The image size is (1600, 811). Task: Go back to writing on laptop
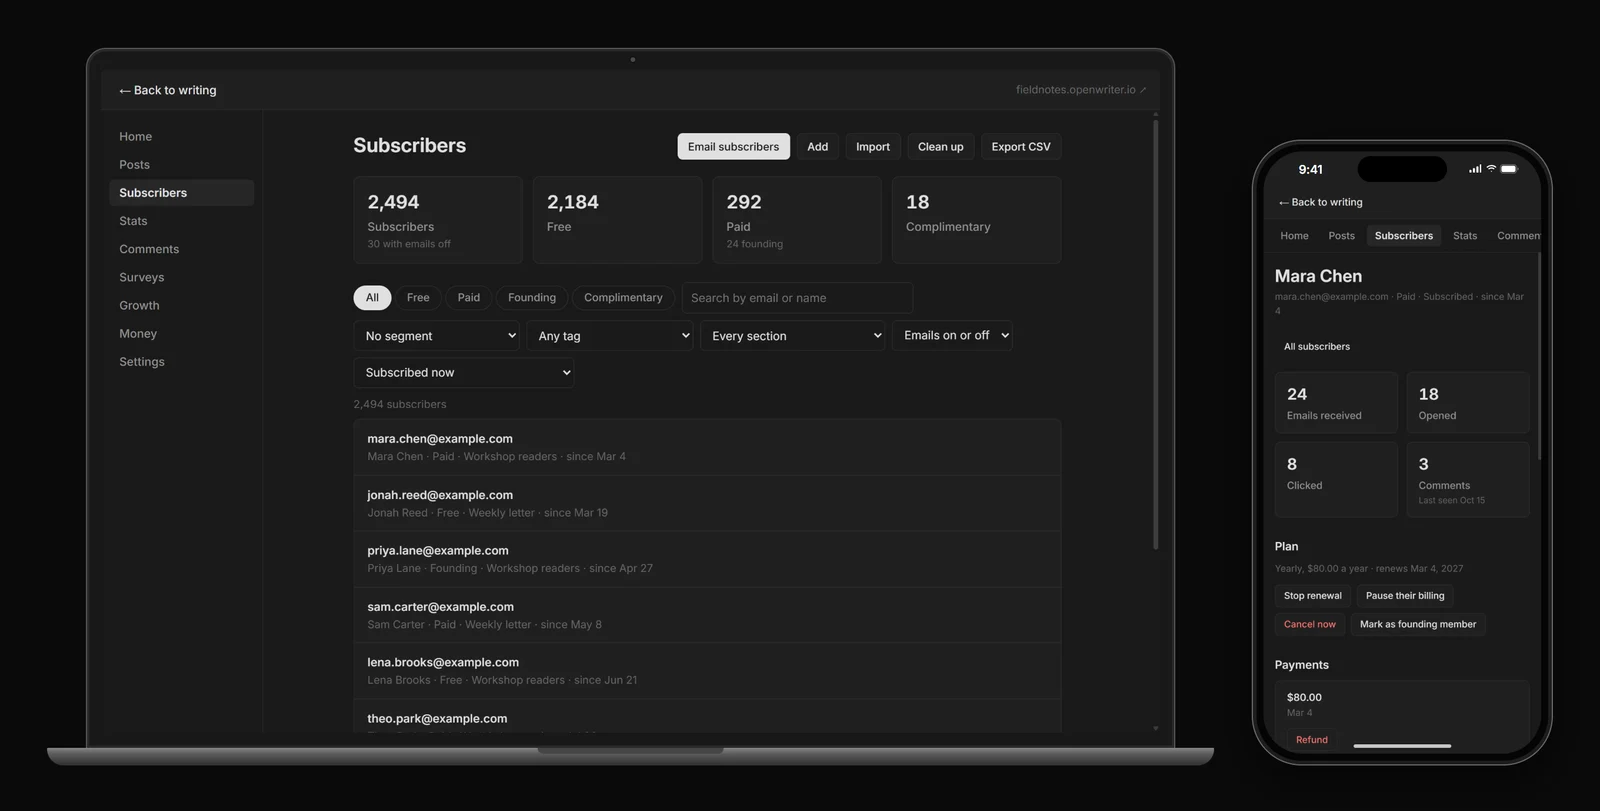tap(168, 90)
